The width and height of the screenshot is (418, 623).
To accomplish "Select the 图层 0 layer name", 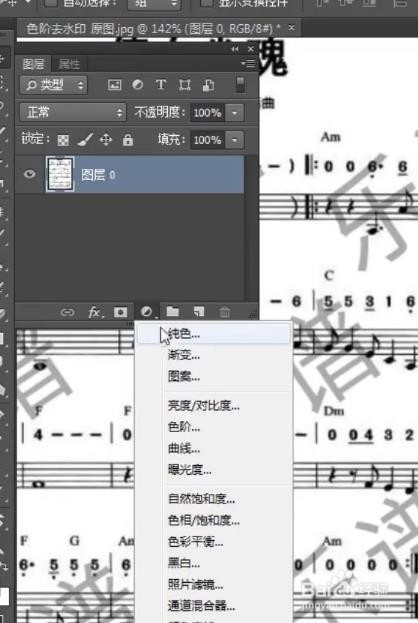I will (x=98, y=175).
